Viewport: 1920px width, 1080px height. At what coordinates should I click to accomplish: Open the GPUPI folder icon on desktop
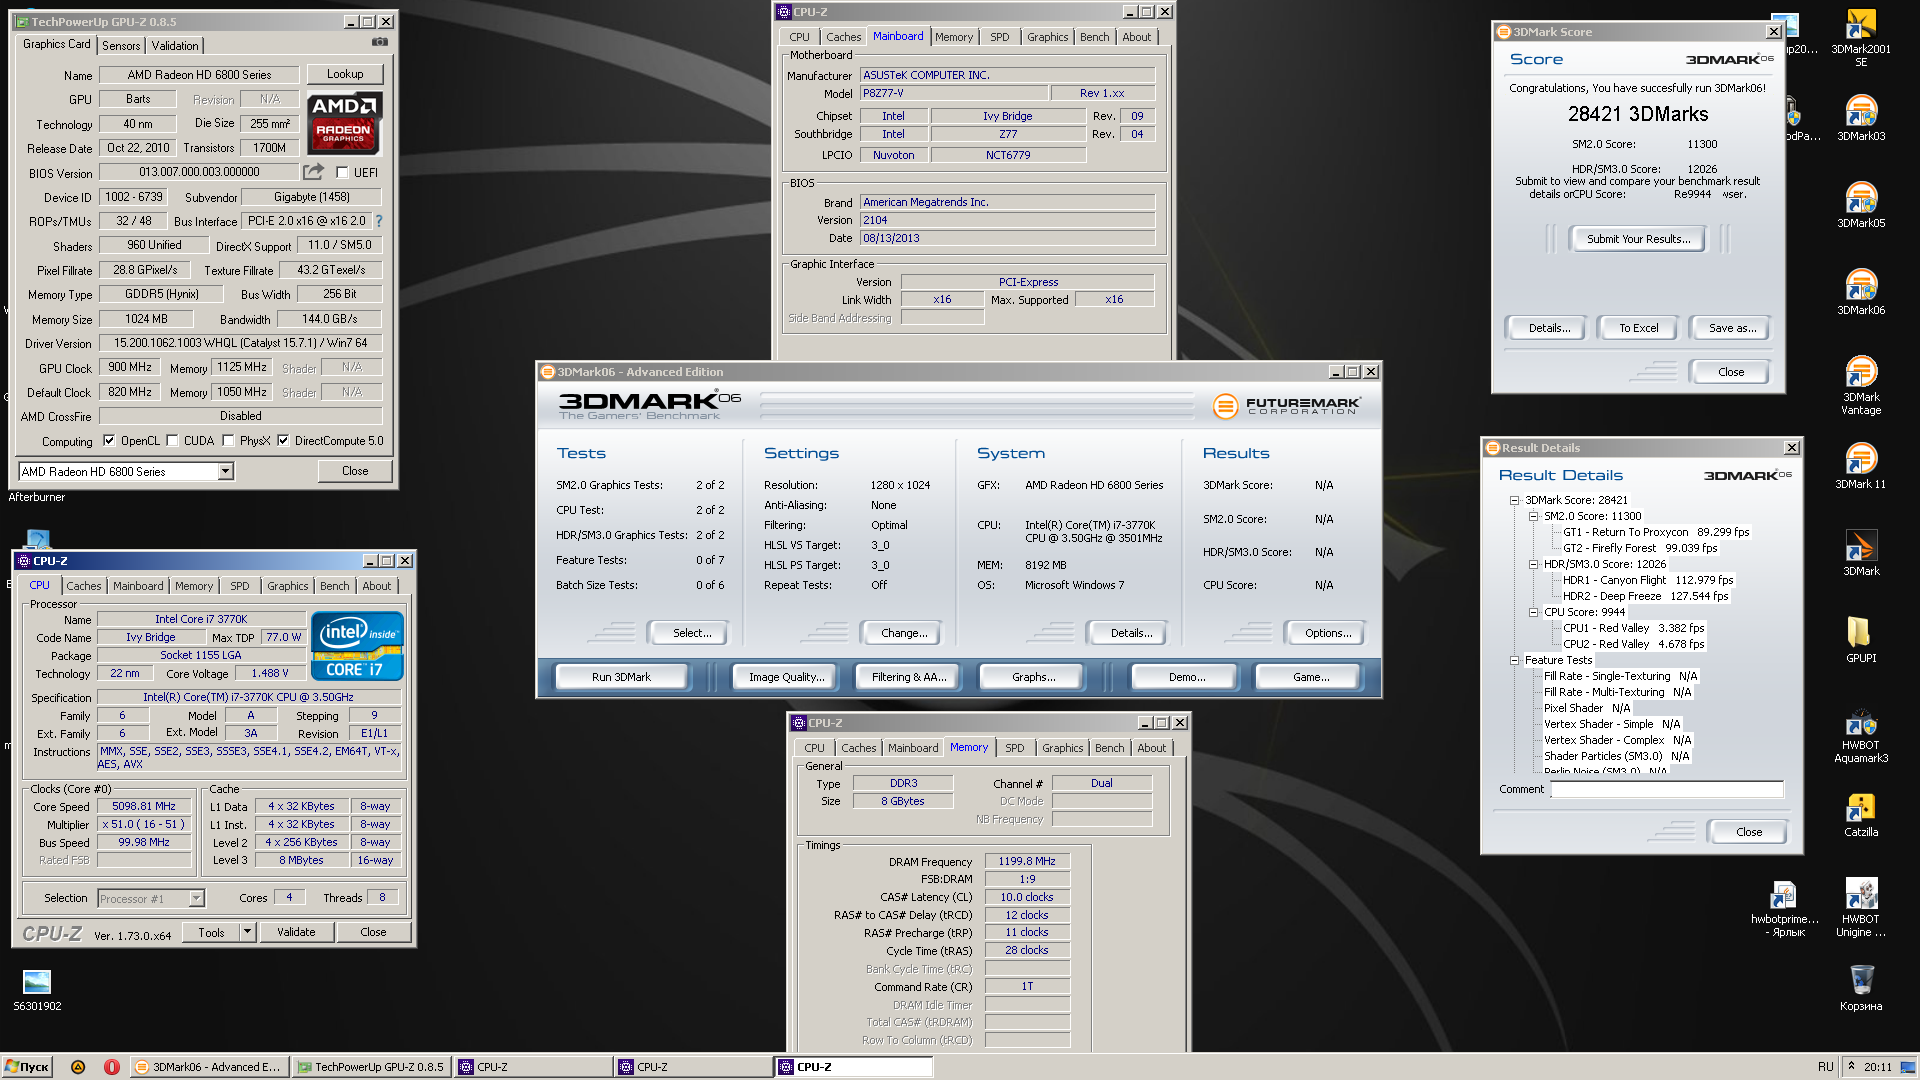point(1860,640)
